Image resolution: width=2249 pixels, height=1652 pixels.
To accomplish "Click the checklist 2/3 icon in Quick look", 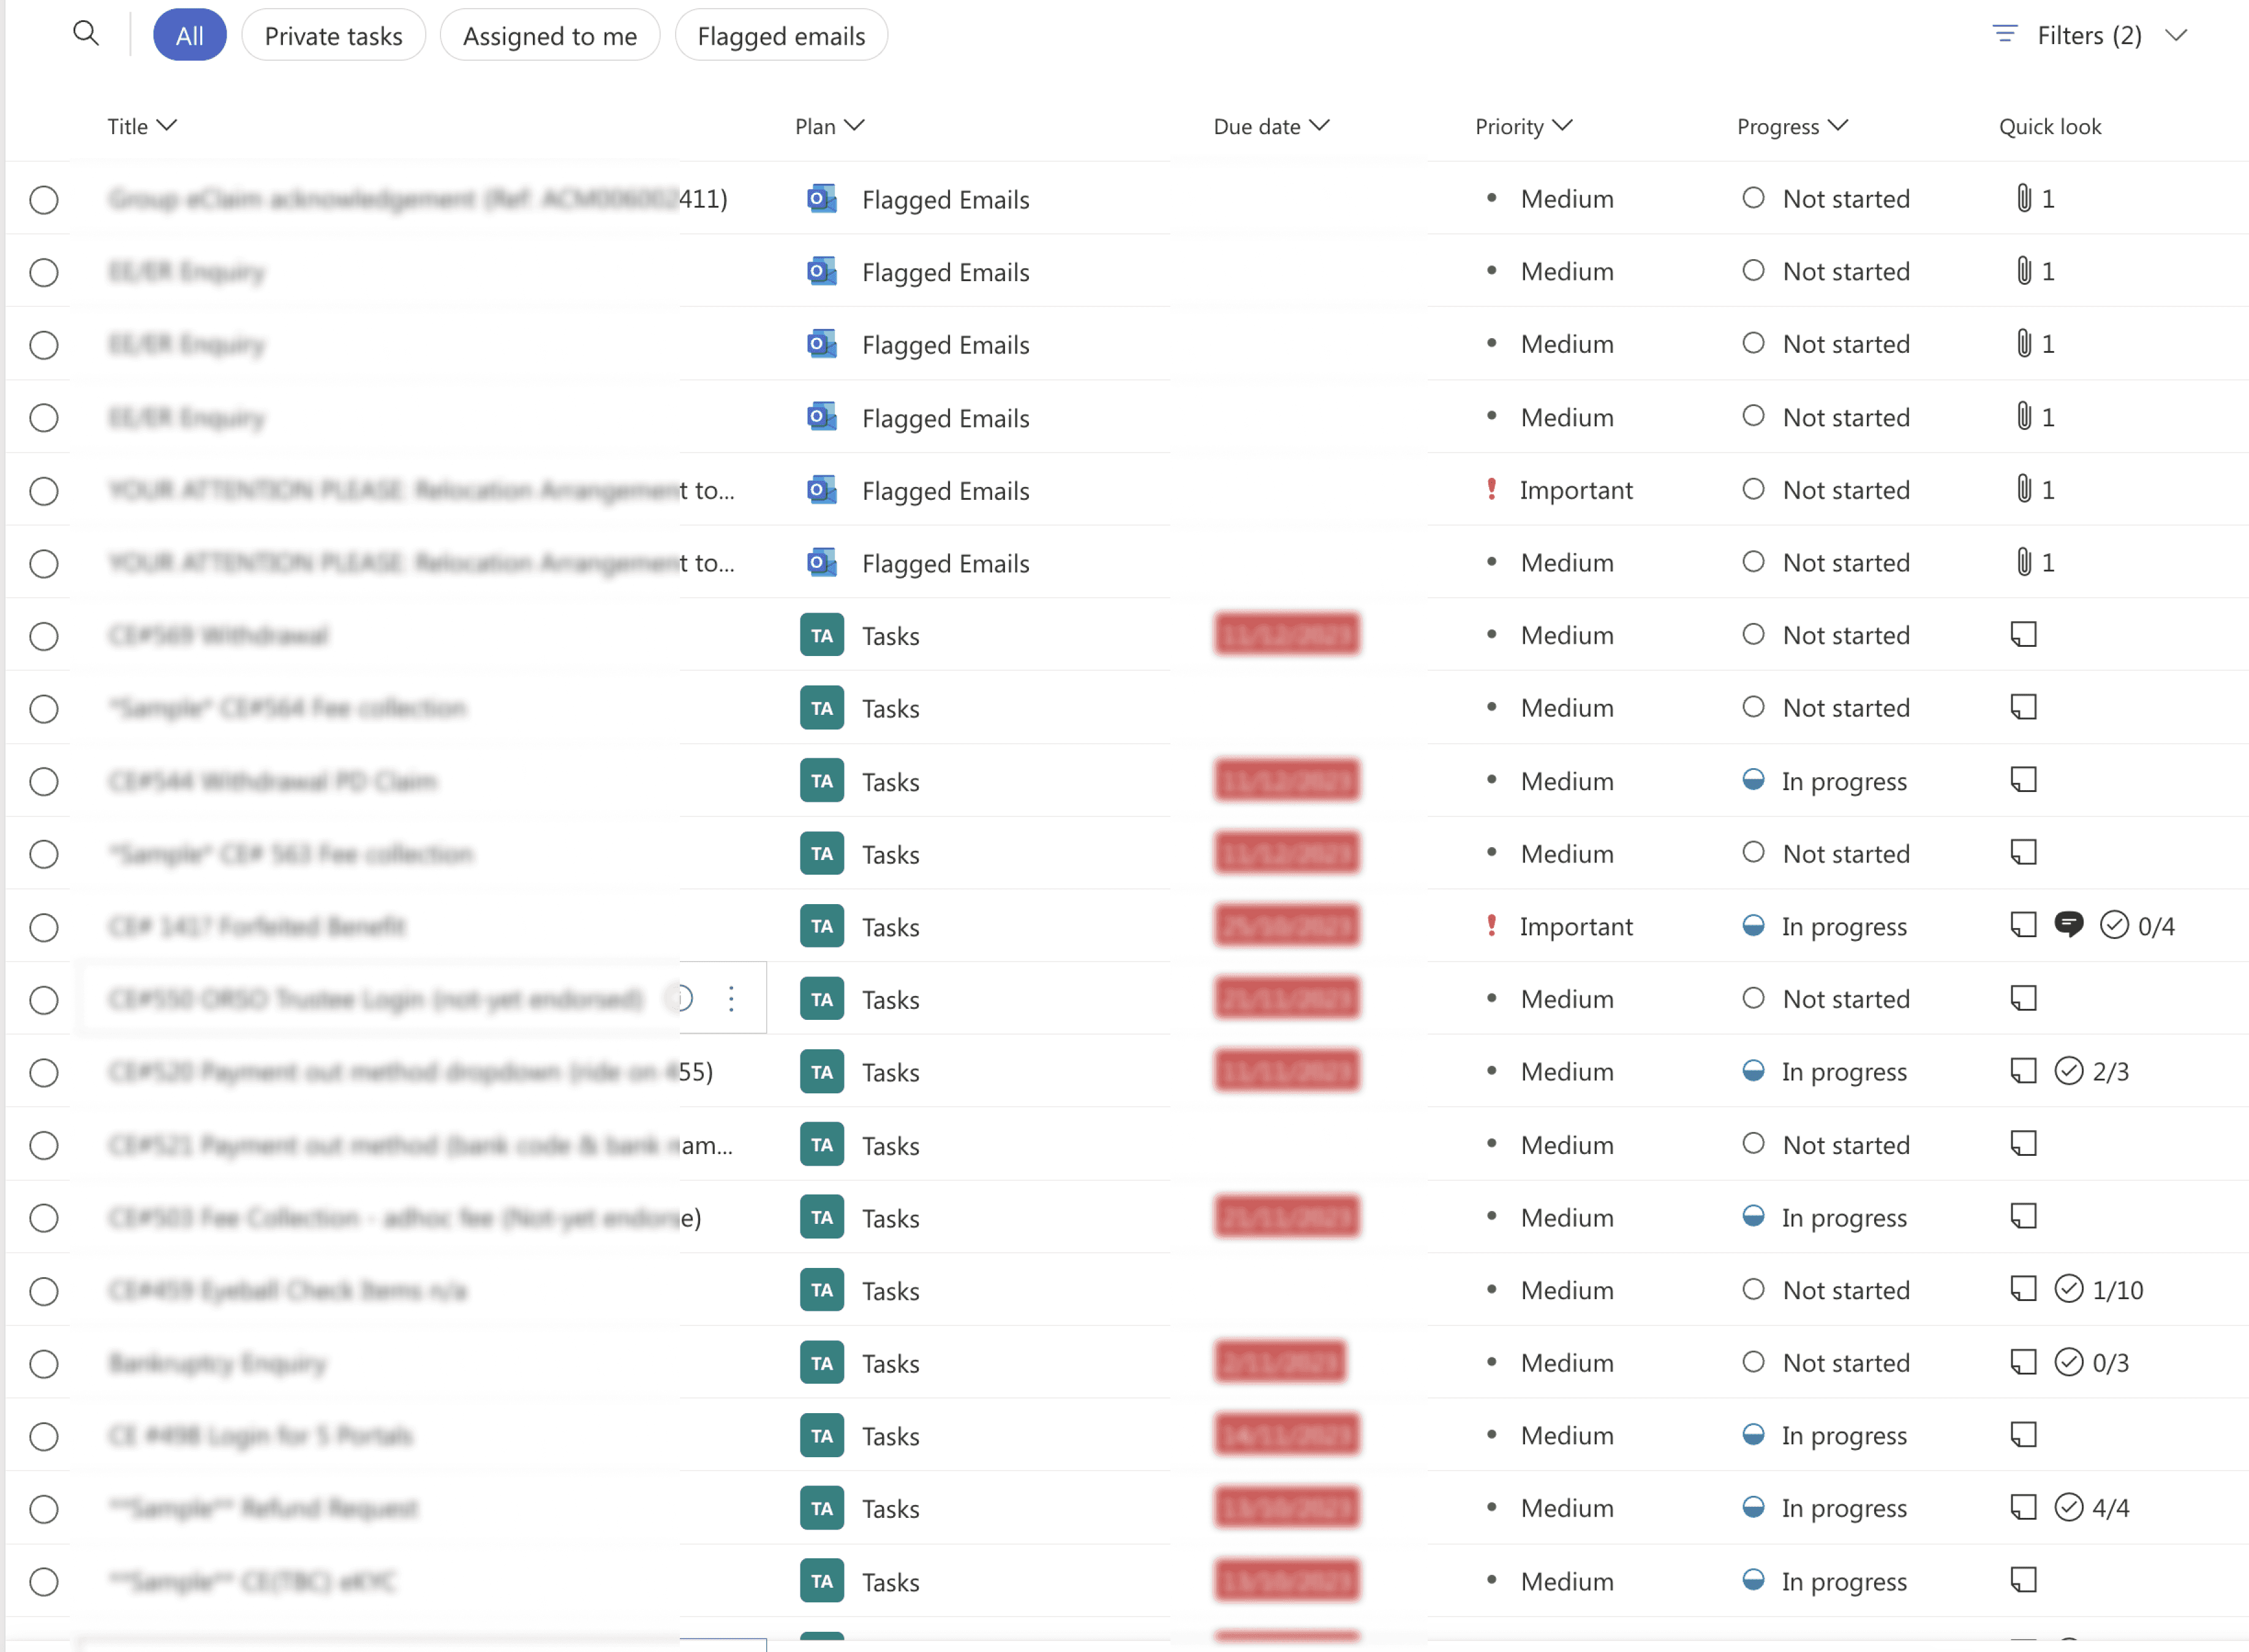I will click(x=2068, y=1071).
